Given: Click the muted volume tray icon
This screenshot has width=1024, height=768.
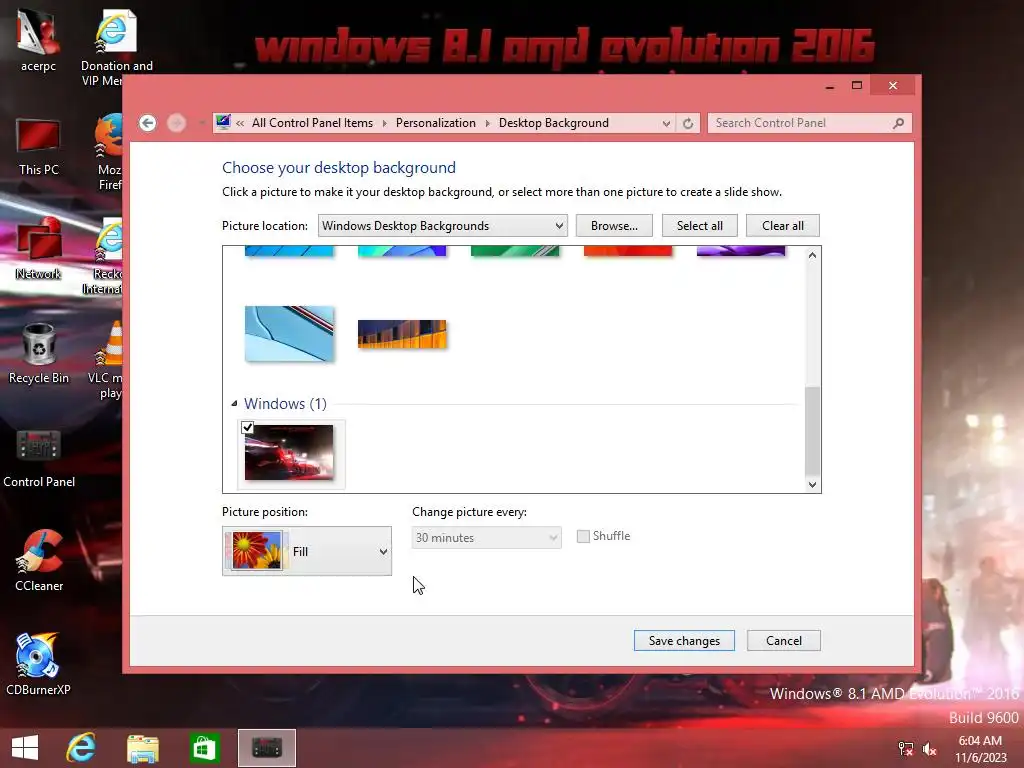Looking at the screenshot, I should (x=930, y=748).
